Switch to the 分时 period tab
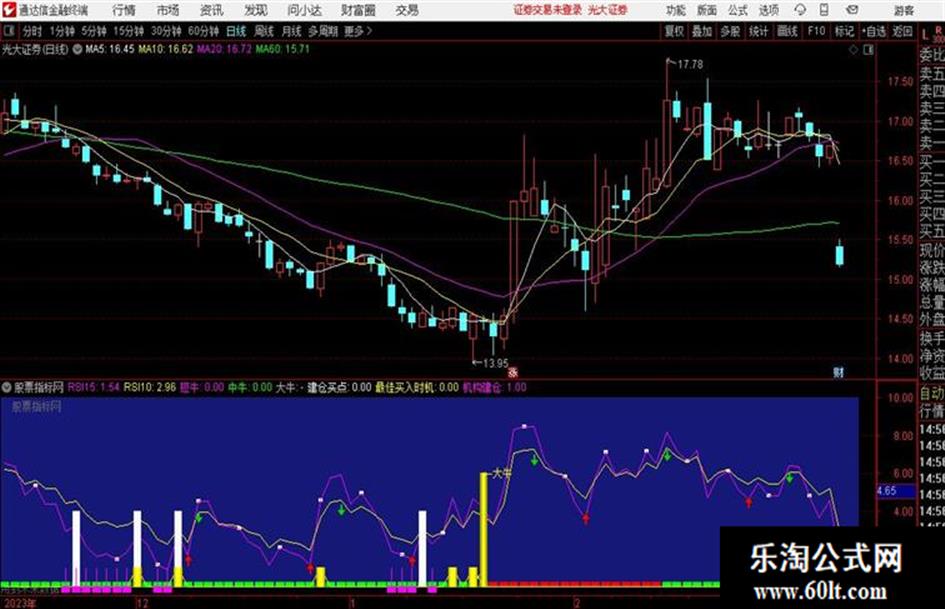The height and width of the screenshot is (609, 945). click(33, 31)
